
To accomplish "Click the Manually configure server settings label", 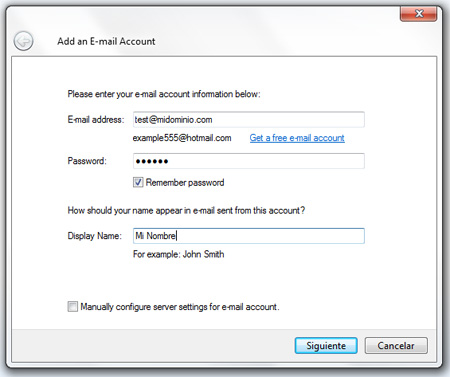I will pyautogui.click(x=180, y=307).
